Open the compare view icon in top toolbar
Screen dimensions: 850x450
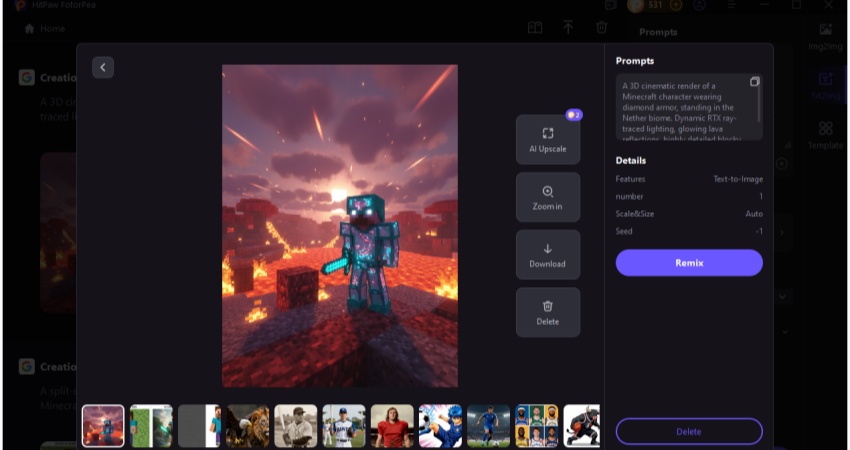click(x=535, y=28)
